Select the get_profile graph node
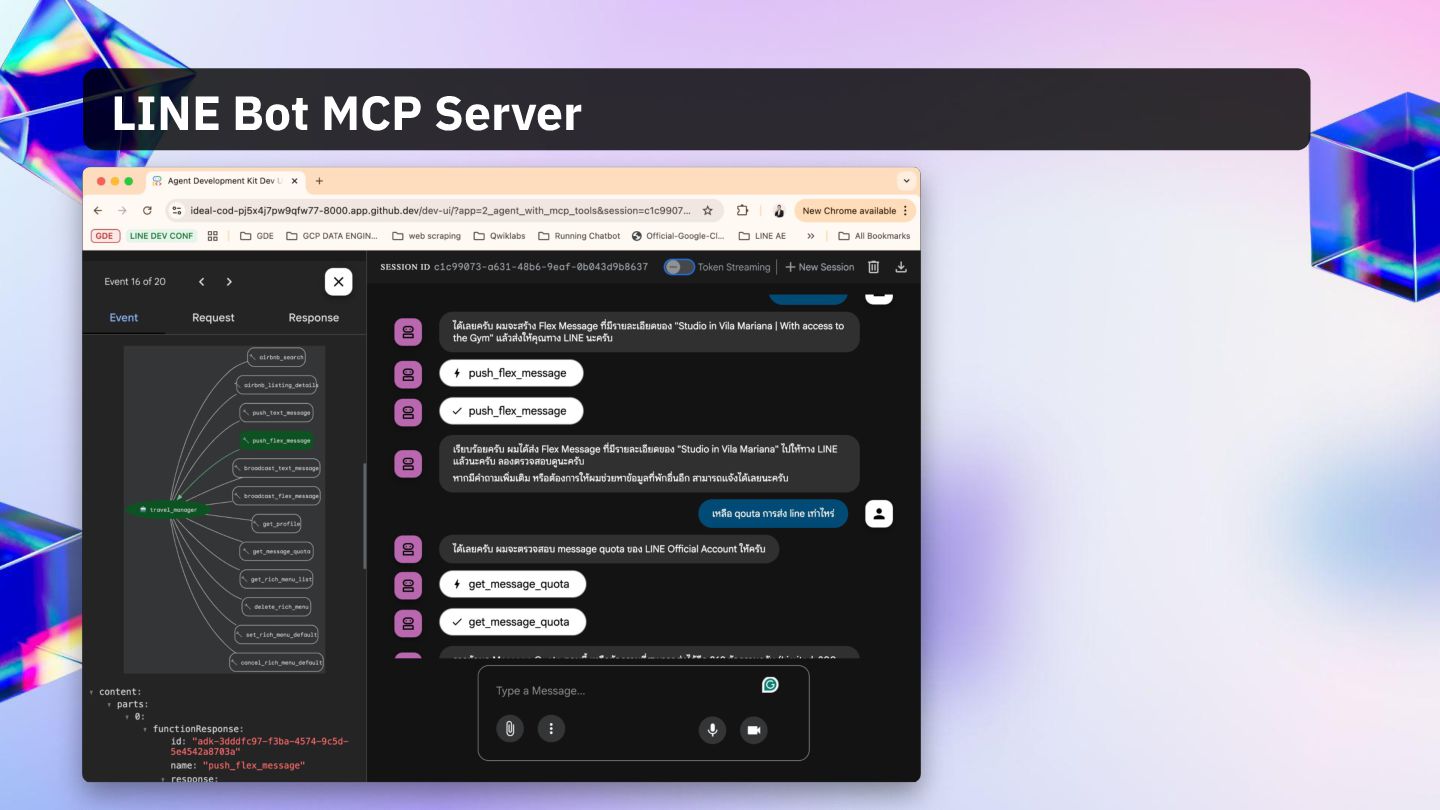The height and width of the screenshot is (810, 1440). click(x=276, y=523)
